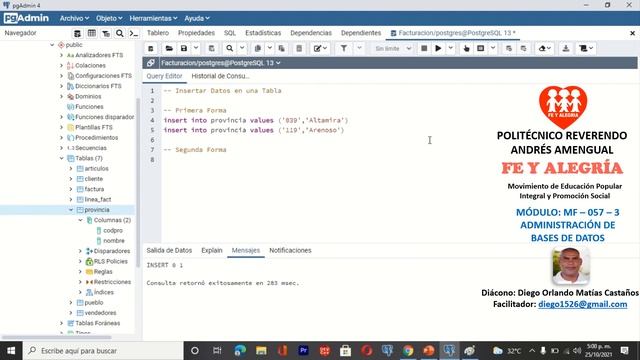Open the Historial de Consu... tab
Viewport: 640px width, 360px height.
tap(220, 76)
